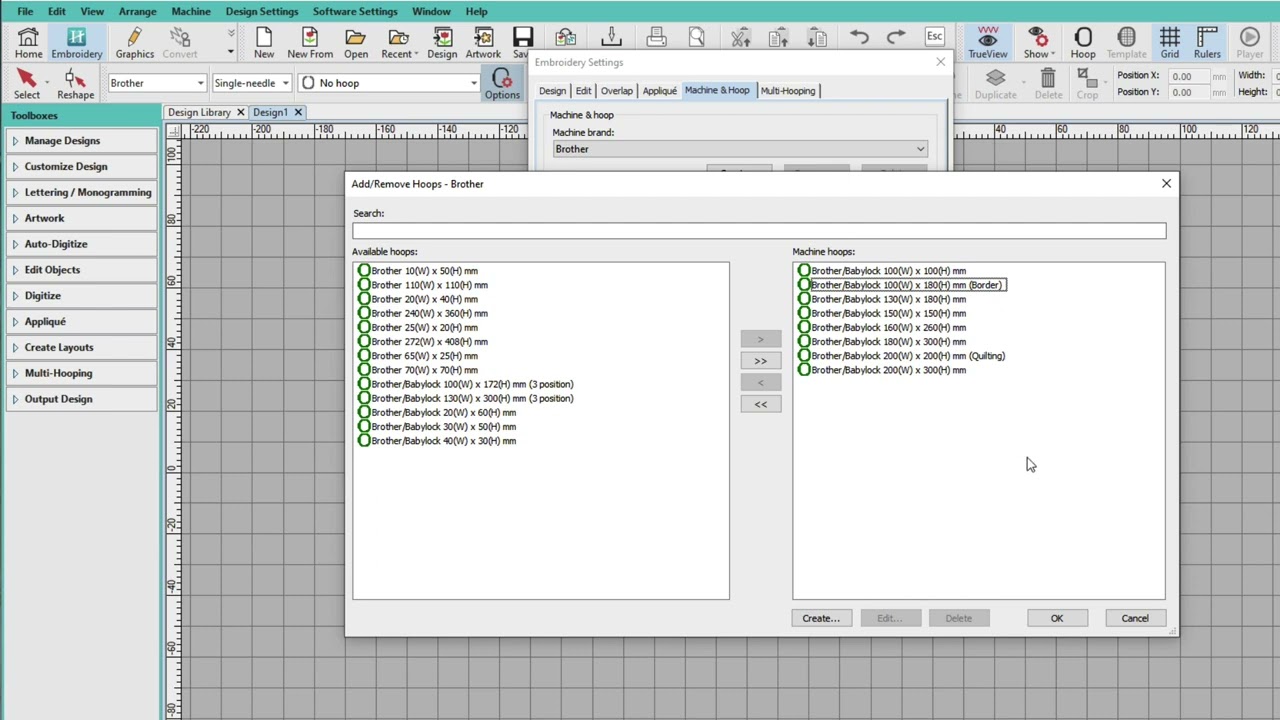Toggle the Rulers display
The height and width of the screenshot is (720, 1280).
click(1207, 43)
